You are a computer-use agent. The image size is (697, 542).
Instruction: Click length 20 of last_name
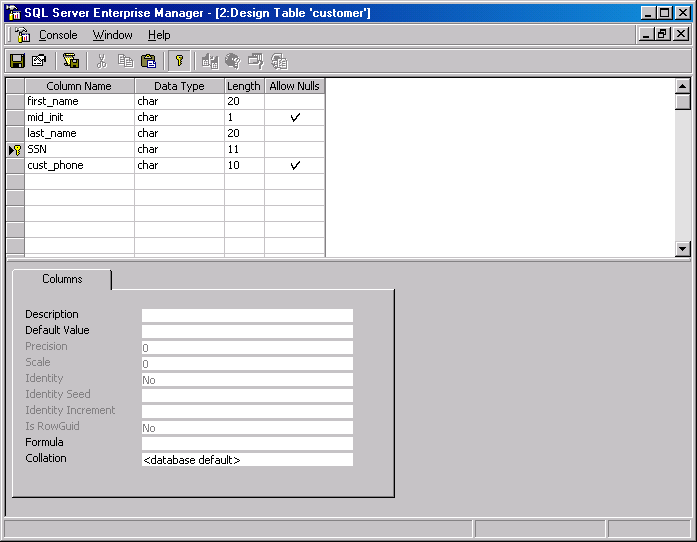244,133
